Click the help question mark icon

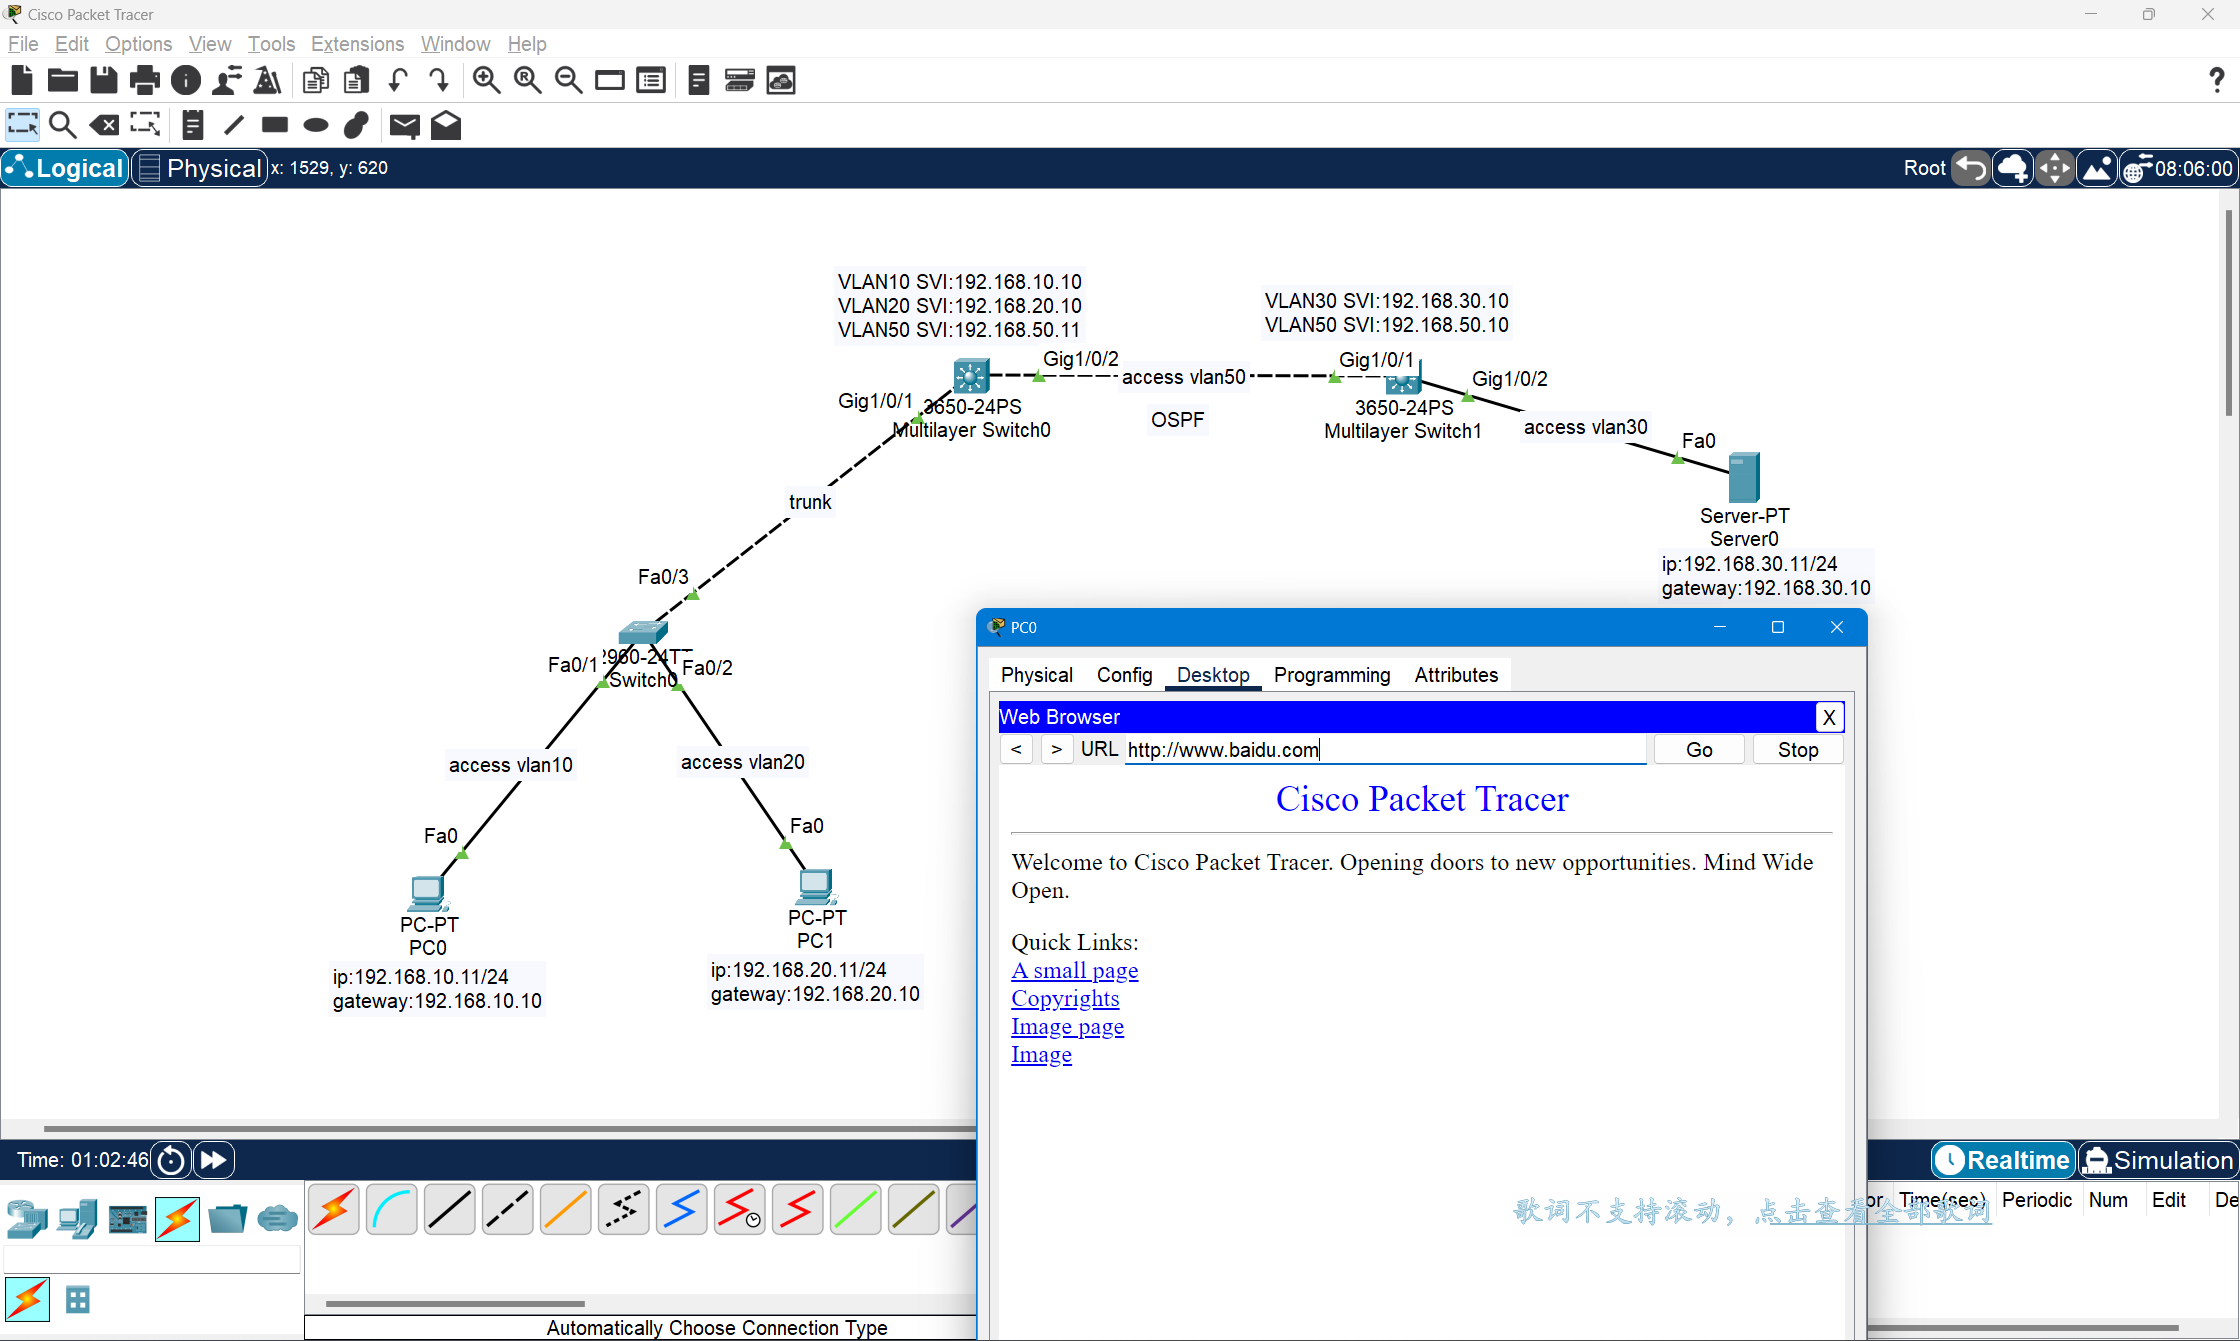[2217, 80]
